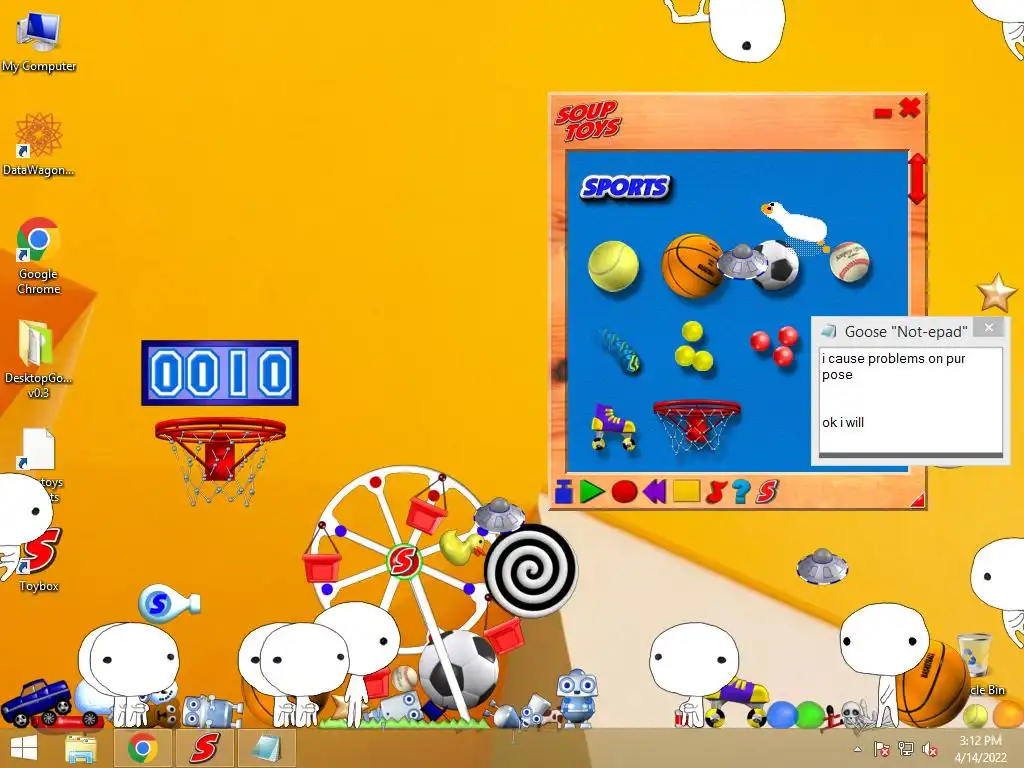Click inside the Goose Not-epad text area
The width and height of the screenshot is (1024, 768).
click(910, 400)
